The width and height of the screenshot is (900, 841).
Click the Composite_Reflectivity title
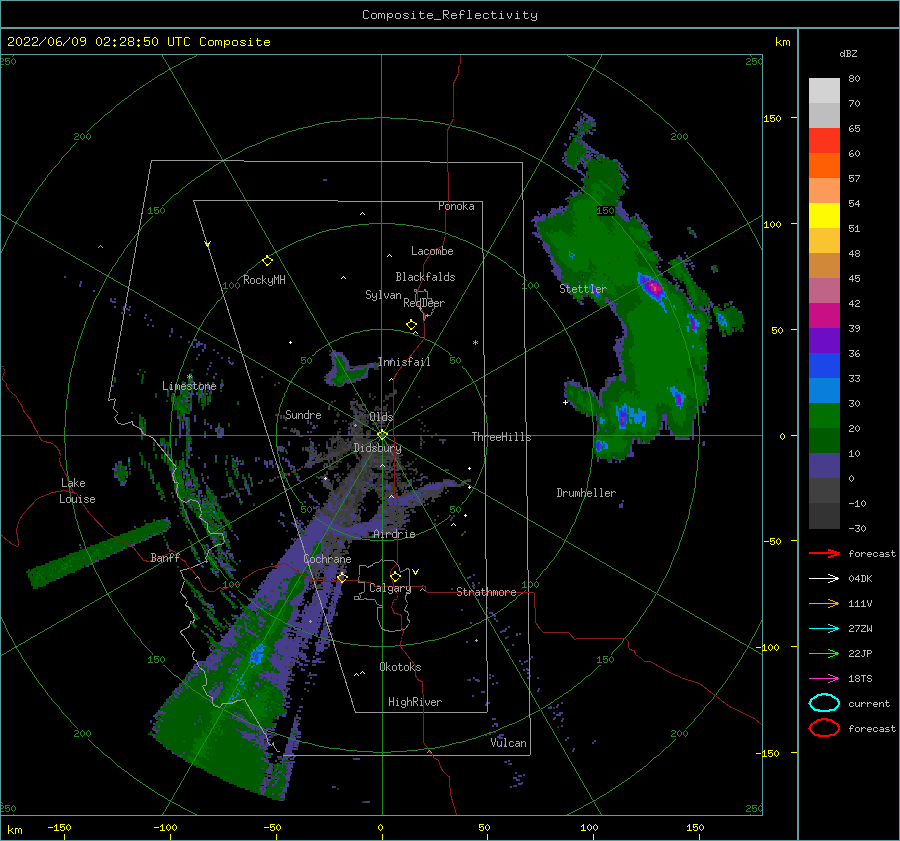(450, 15)
